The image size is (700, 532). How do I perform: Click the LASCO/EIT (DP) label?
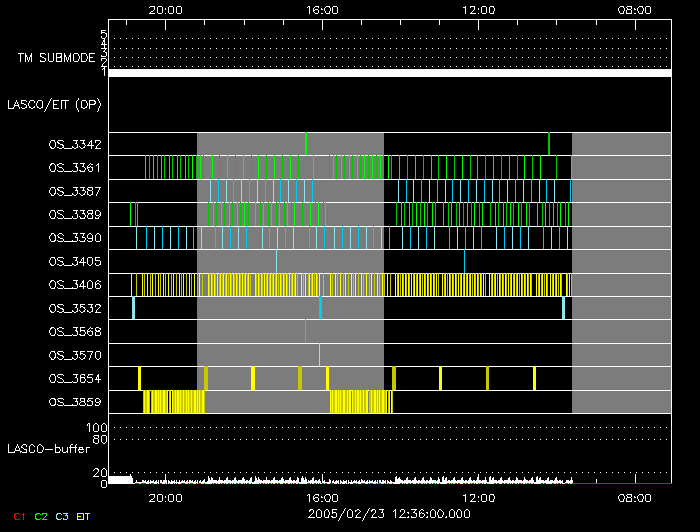pos(53,104)
